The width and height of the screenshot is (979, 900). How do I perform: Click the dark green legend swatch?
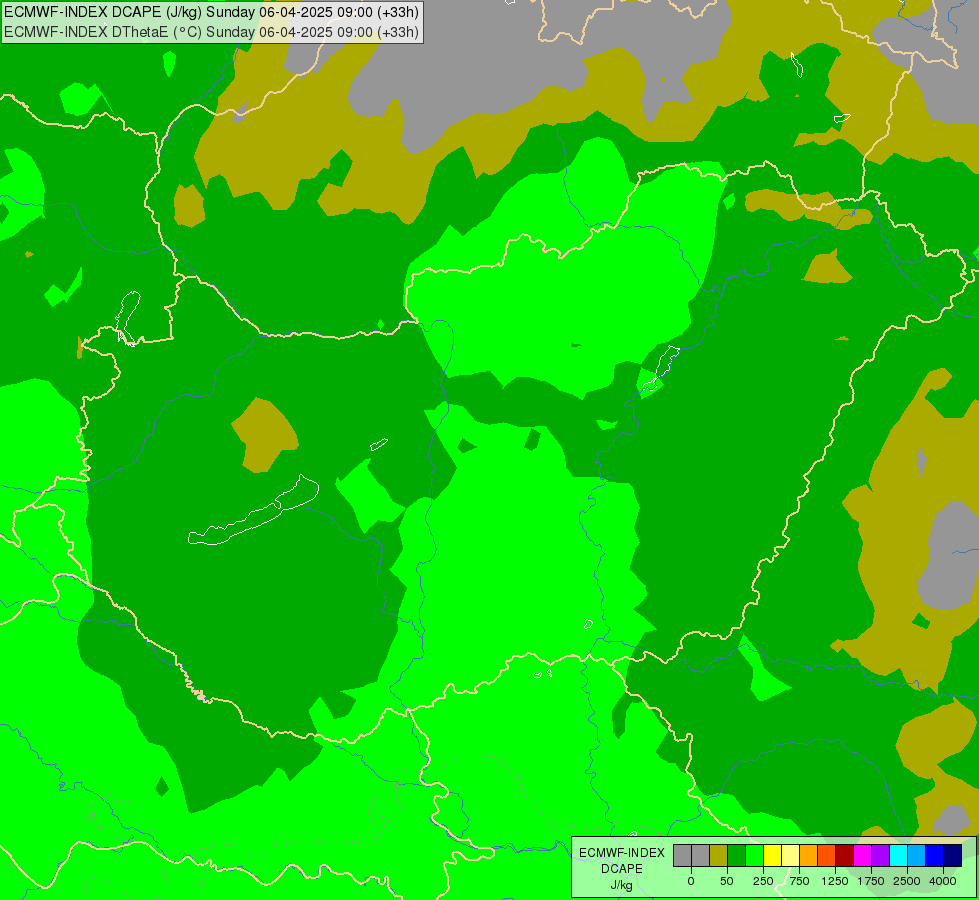click(x=737, y=856)
